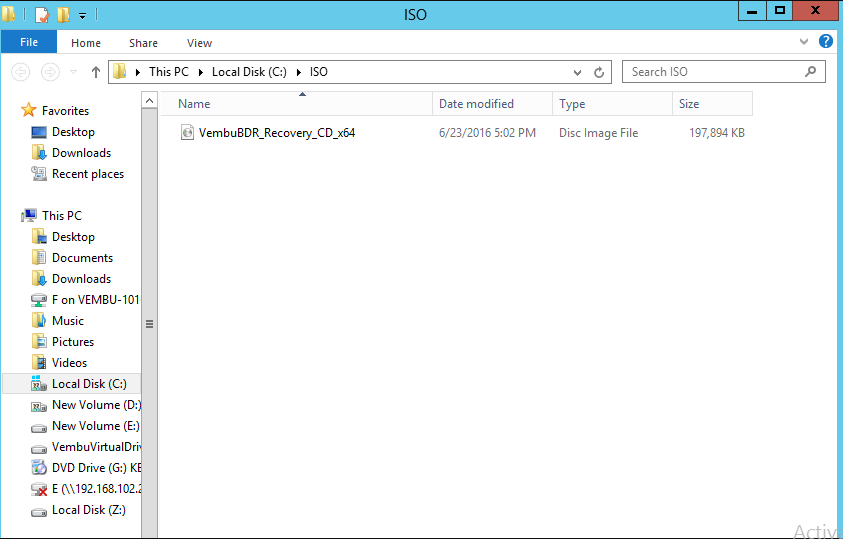Viewport: 843px width, 539px height.
Task: Click the Search ISO field
Action: click(724, 71)
